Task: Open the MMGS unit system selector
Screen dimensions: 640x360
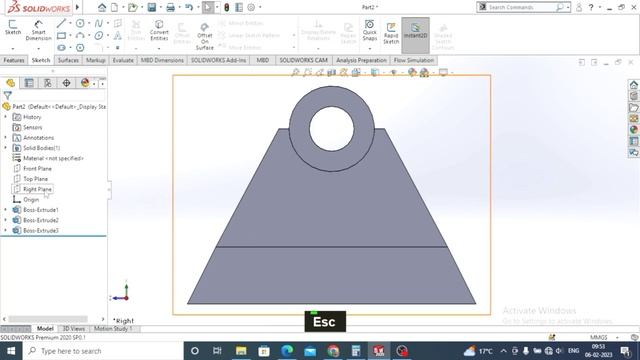Action: point(603,338)
